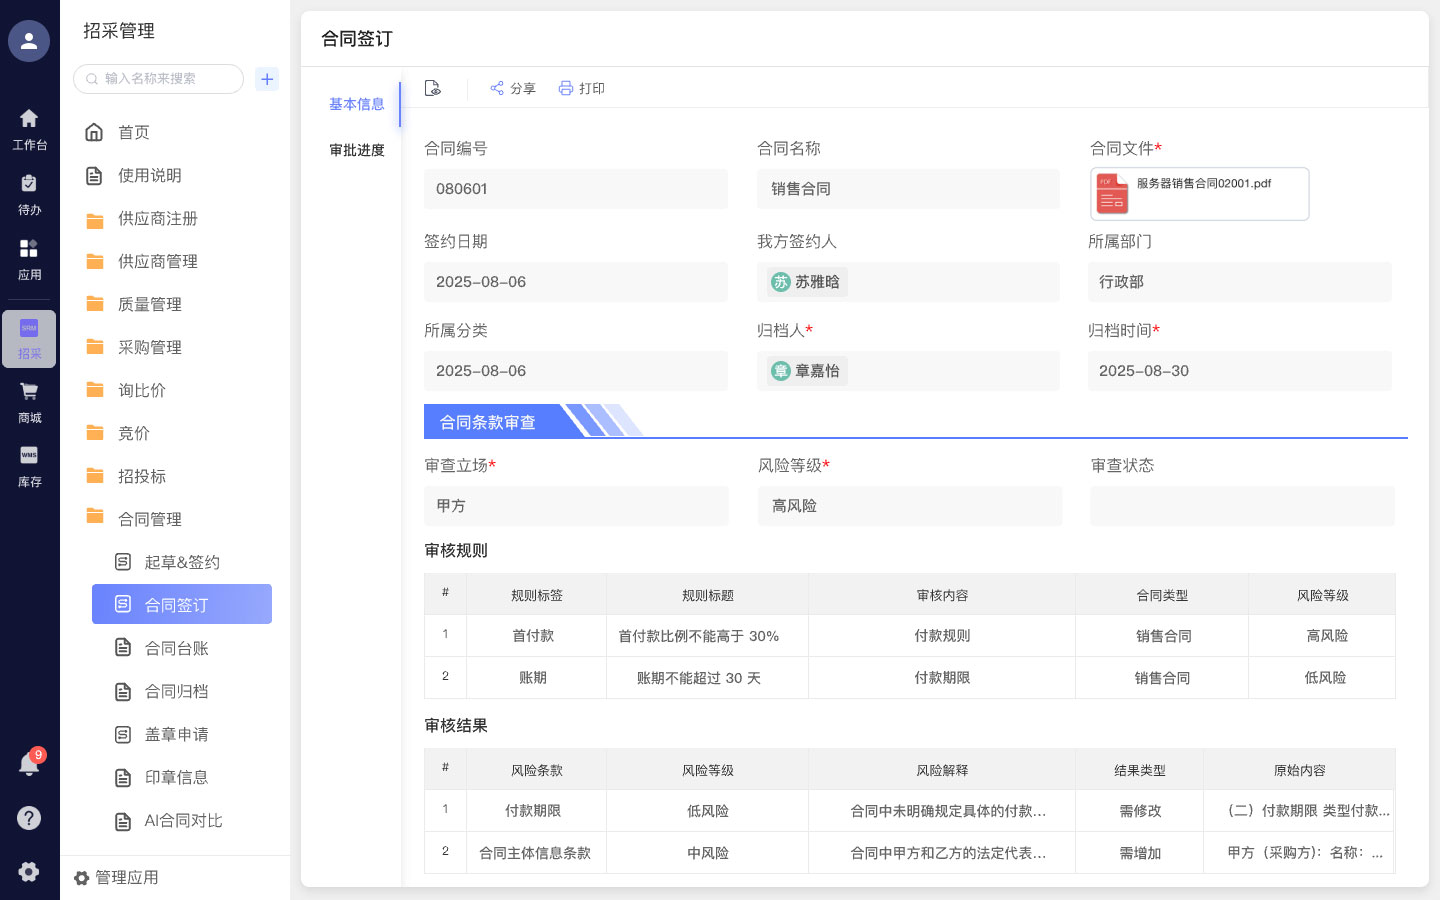
Task: Click 管理应用 at sidebar bottom
Action: click(117, 877)
